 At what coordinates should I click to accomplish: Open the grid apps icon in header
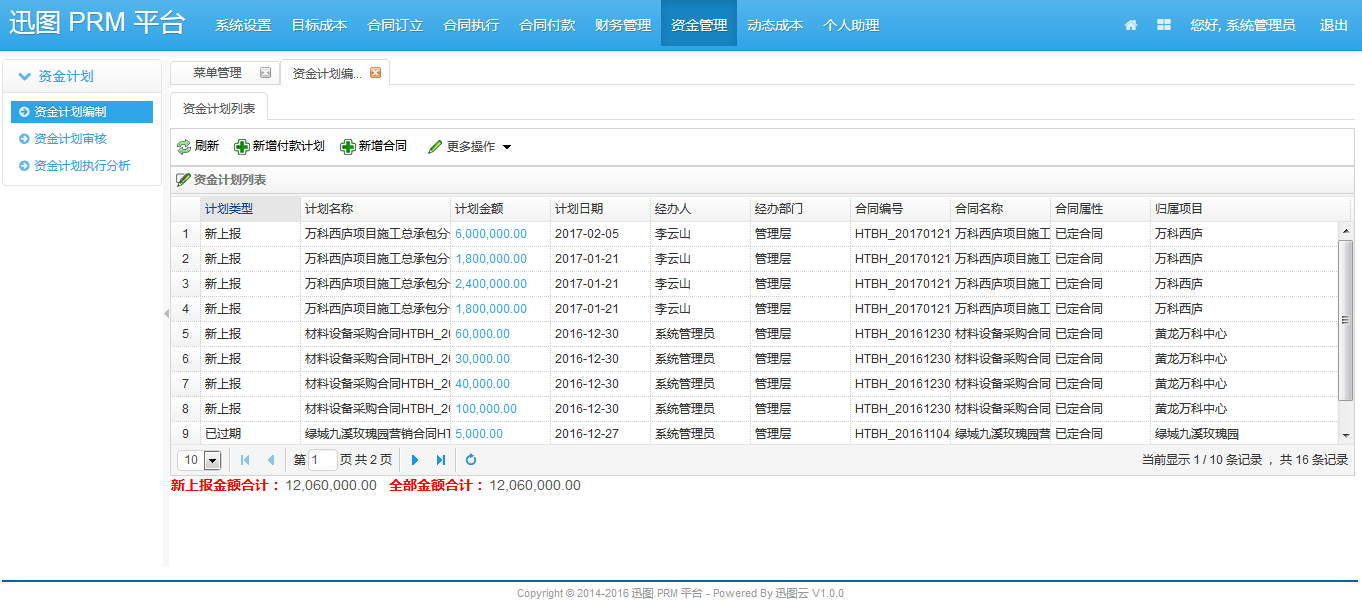click(x=1164, y=25)
